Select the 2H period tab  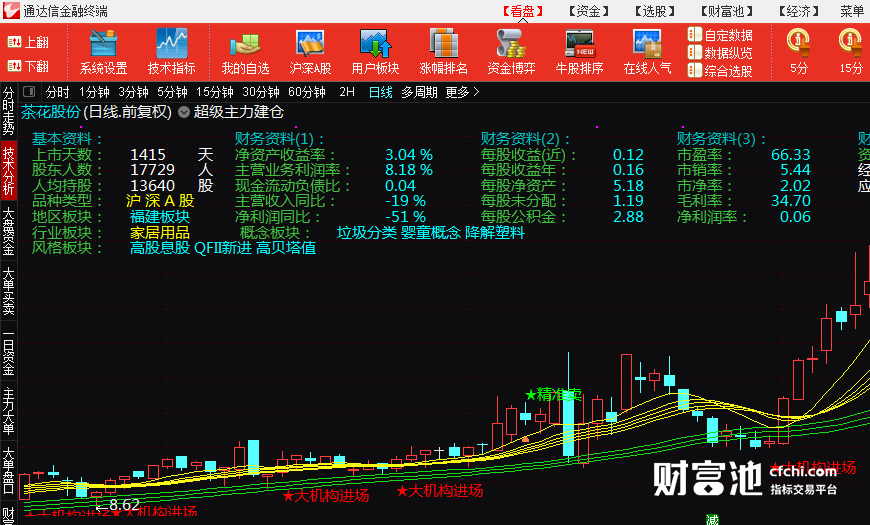pyautogui.click(x=347, y=92)
